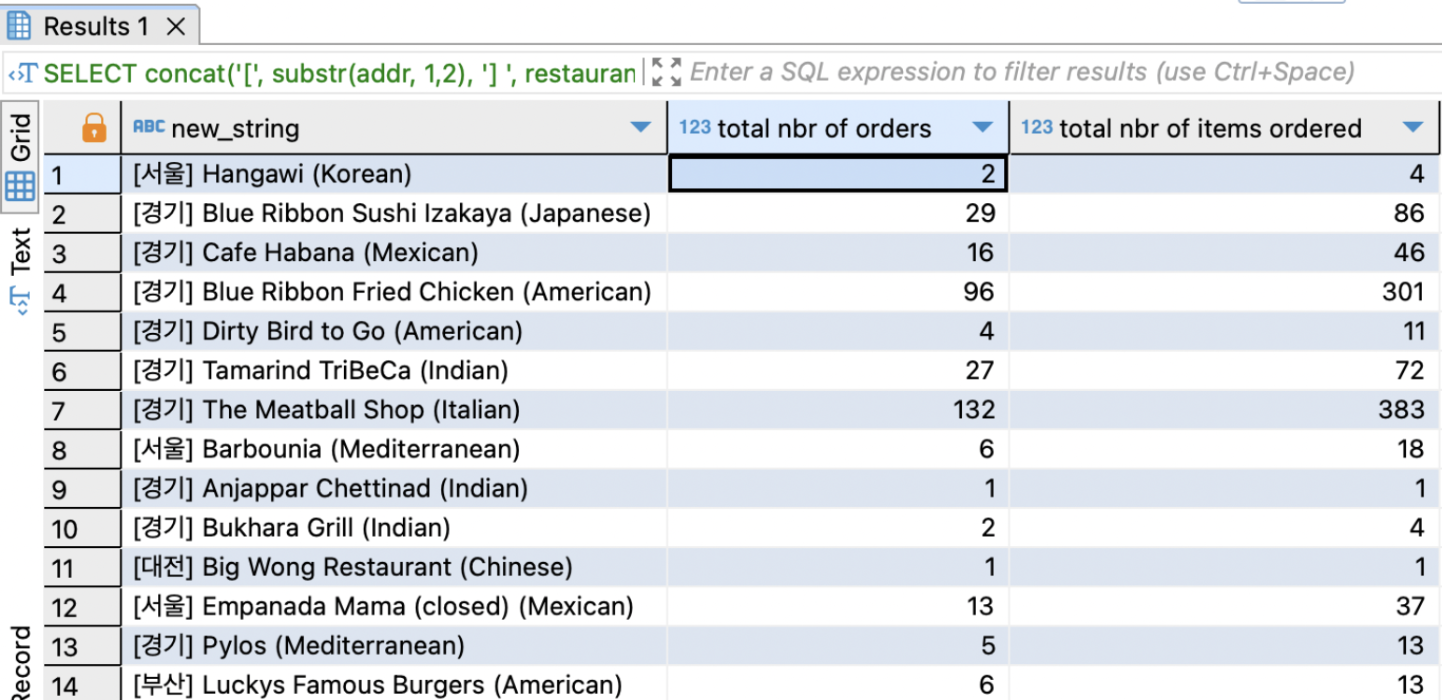This screenshot has height=700, width=1442.
Task: Click the expand filter panel icon
Action: tap(665, 72)
